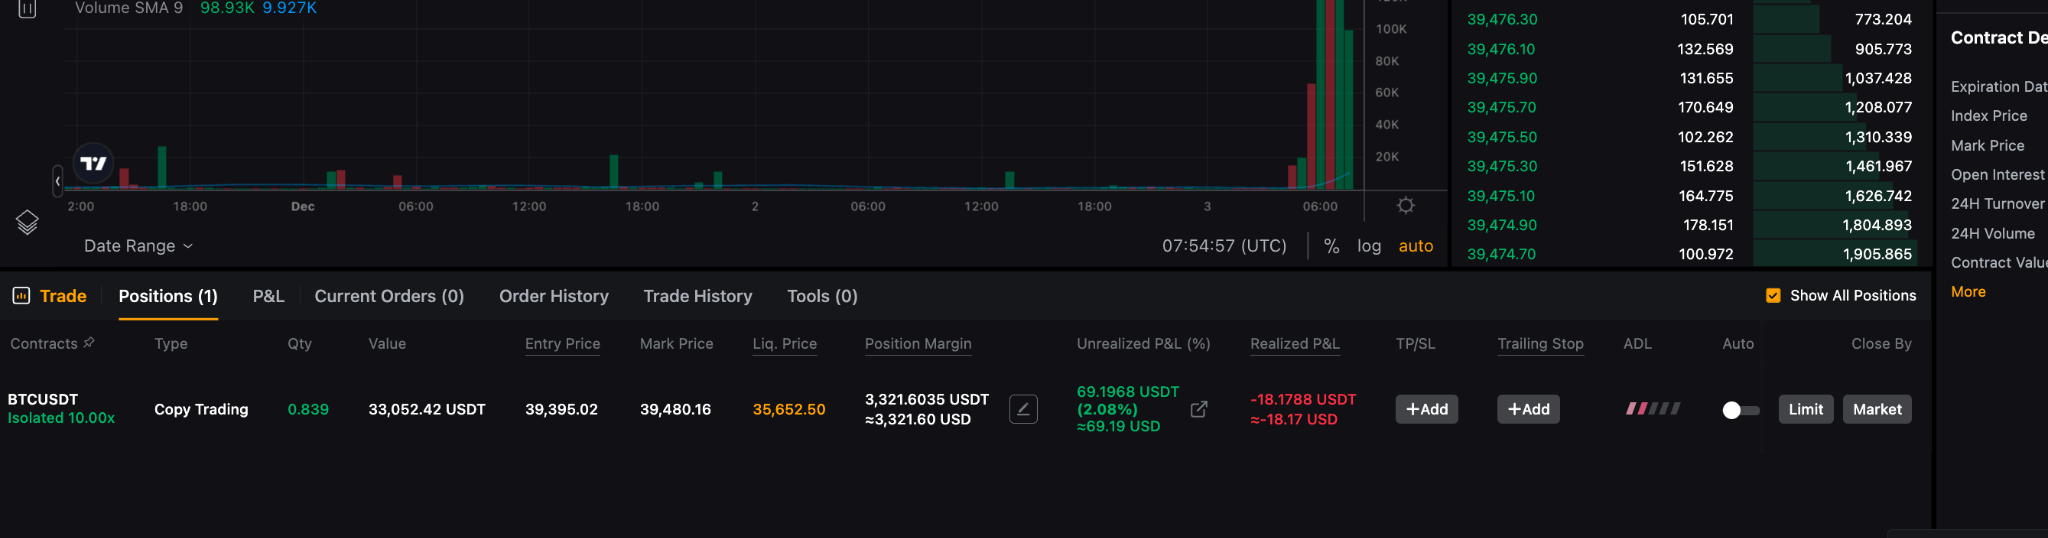Open chart settings gear icon
Screen dimensions: 2048x538
(1406, 205)
